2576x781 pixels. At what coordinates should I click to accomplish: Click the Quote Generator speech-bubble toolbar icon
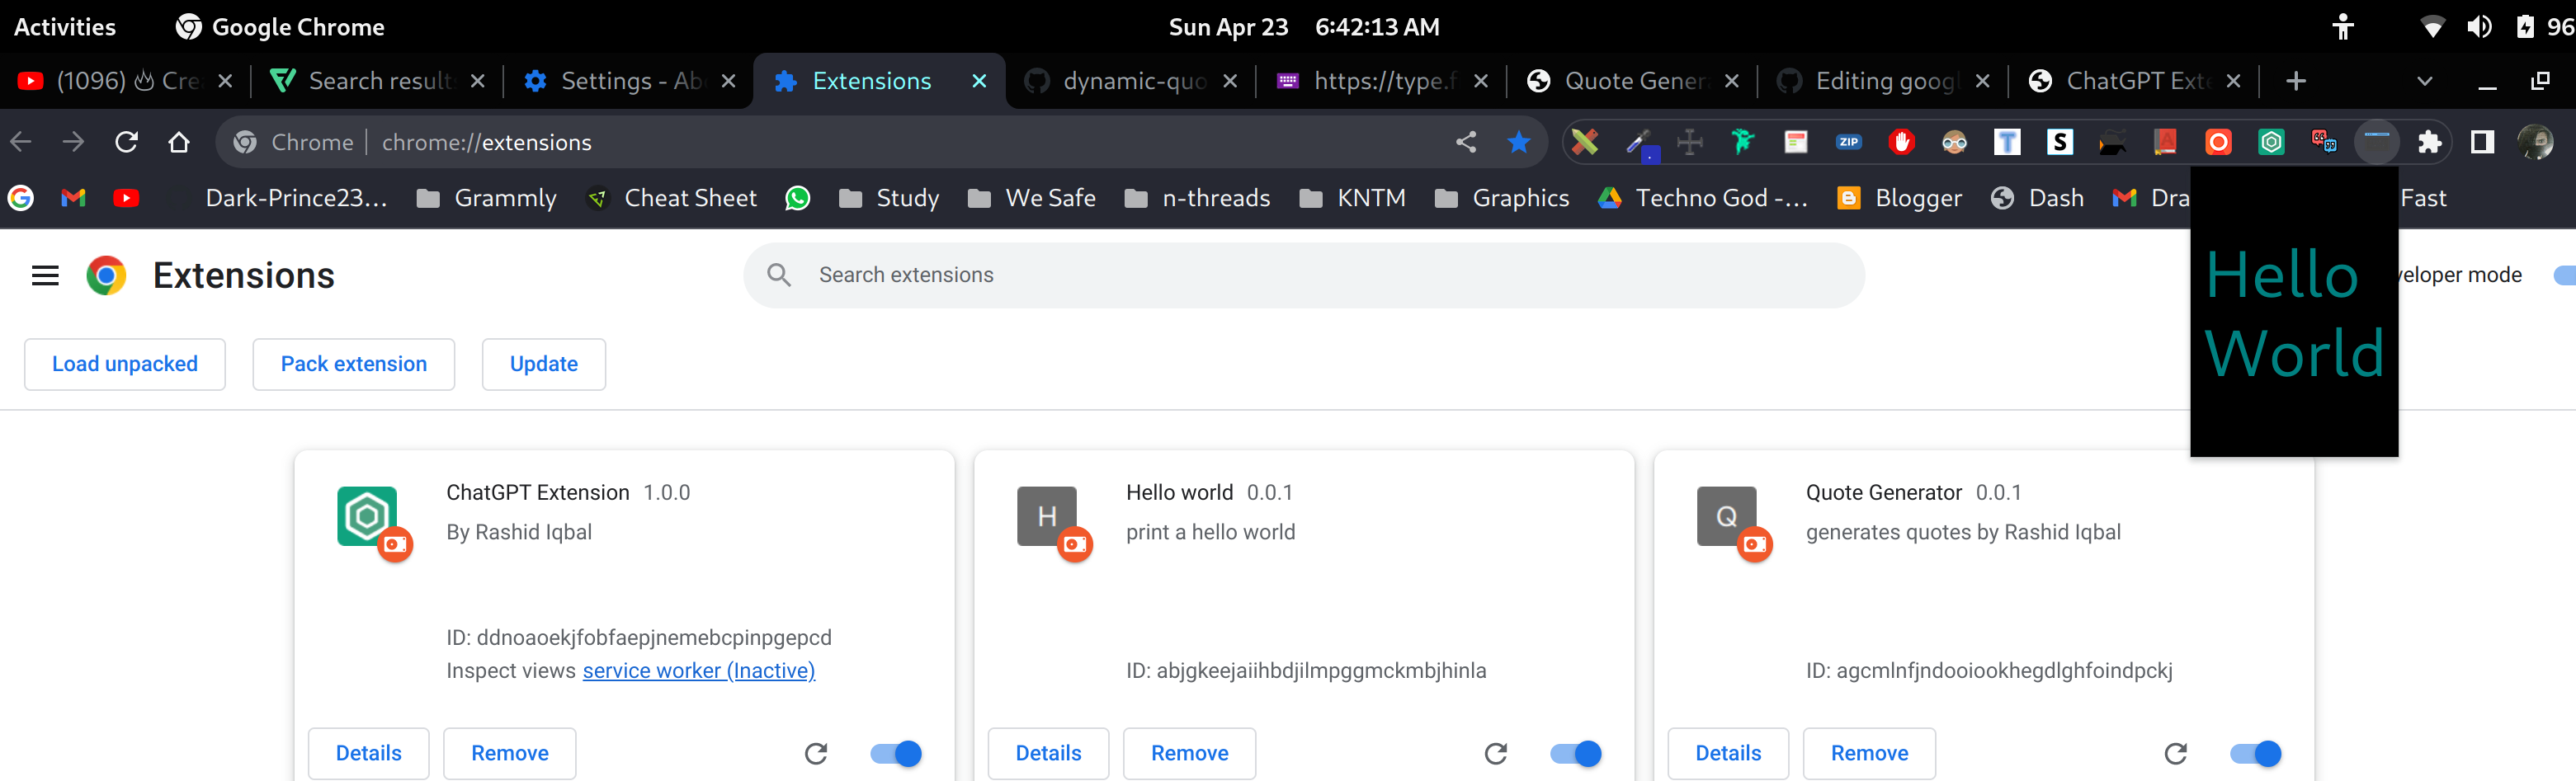(x=2324, y=142)
